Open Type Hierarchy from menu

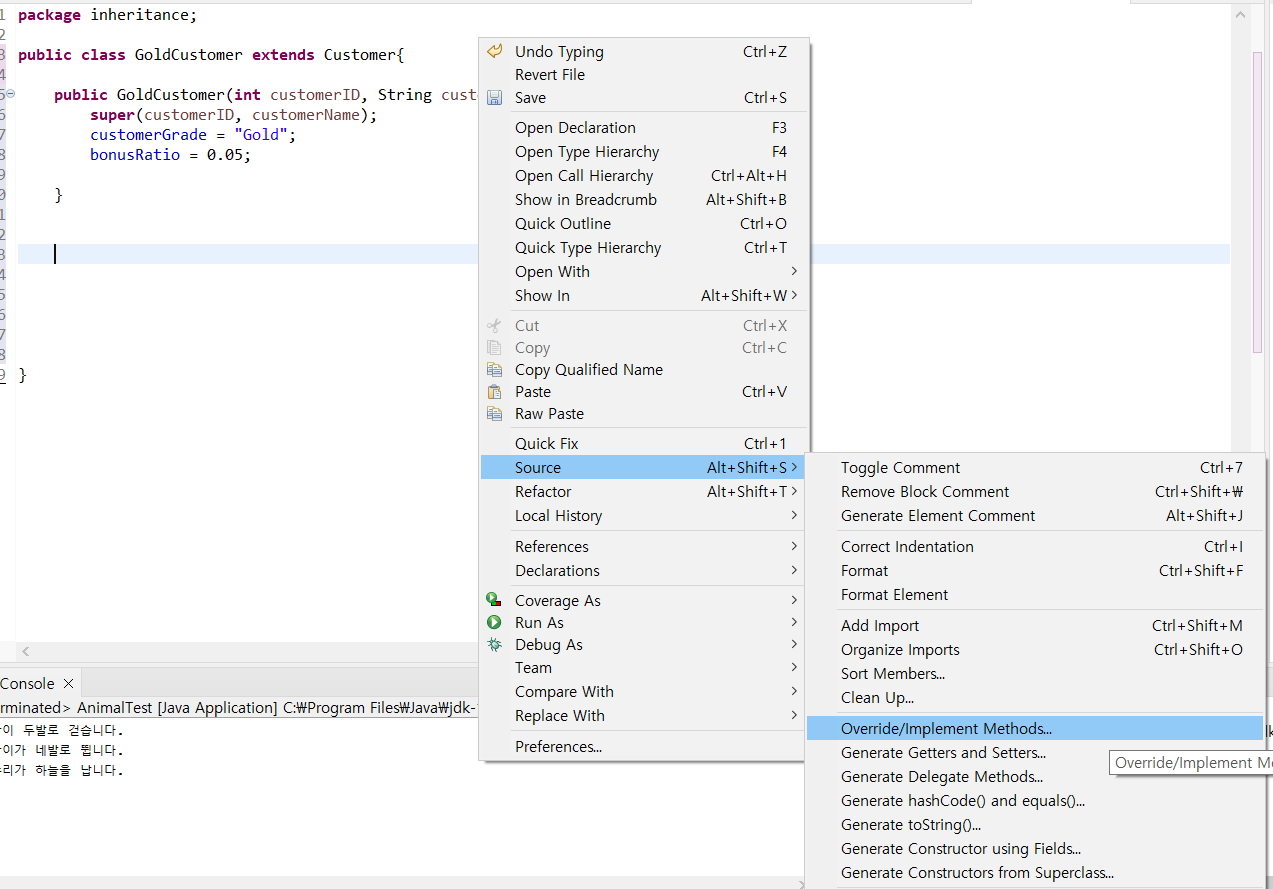[642, 152]
